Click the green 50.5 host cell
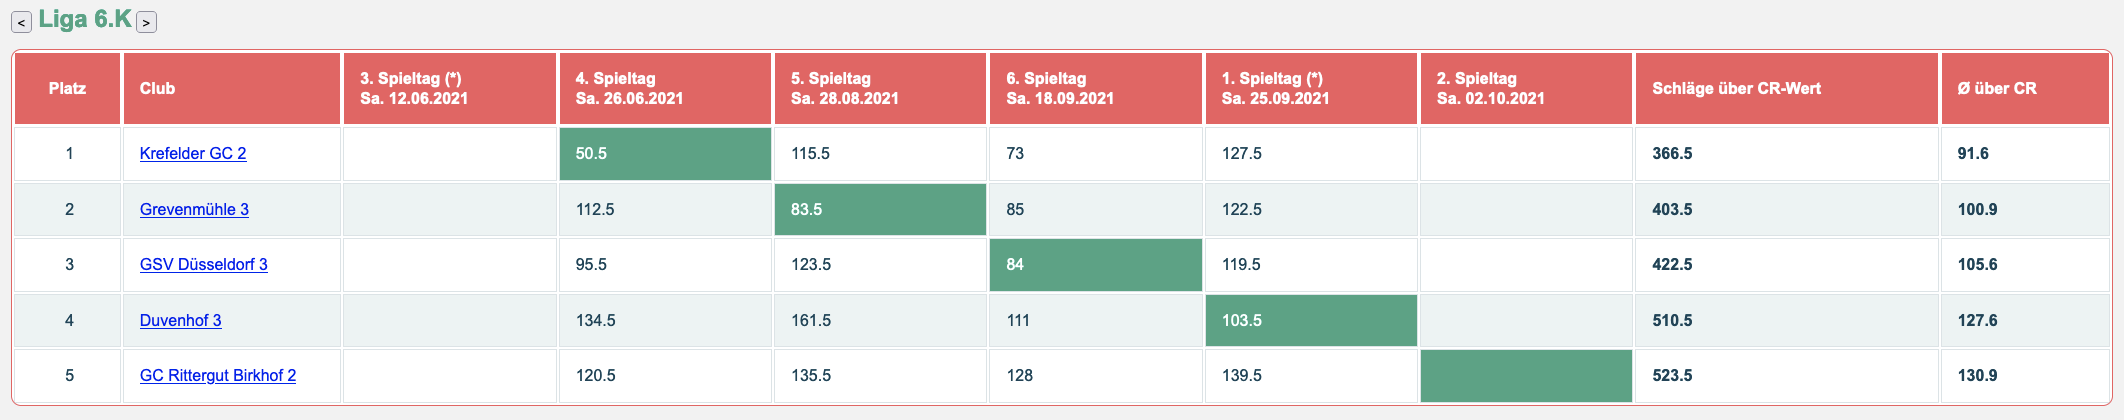Screen dimensions: 2124x420 (x=665, y=153)
